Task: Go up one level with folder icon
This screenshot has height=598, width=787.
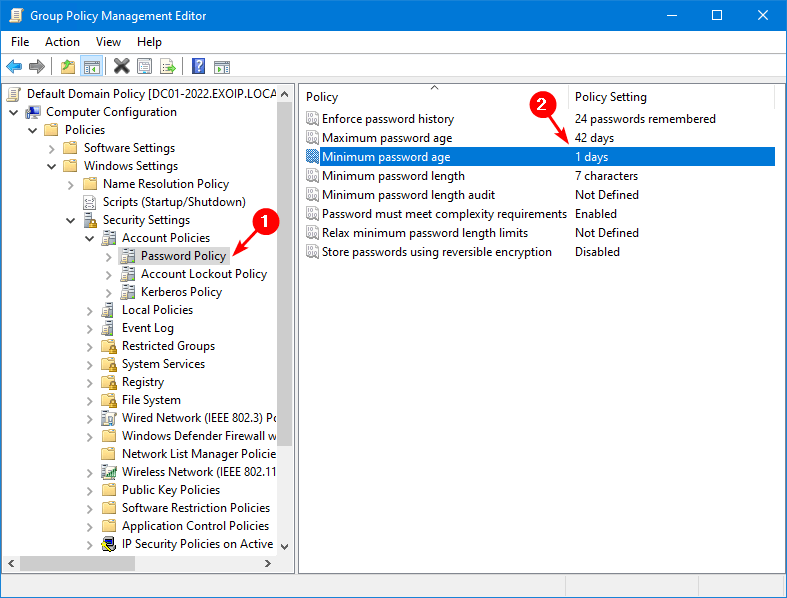Action: coord(68,67)
